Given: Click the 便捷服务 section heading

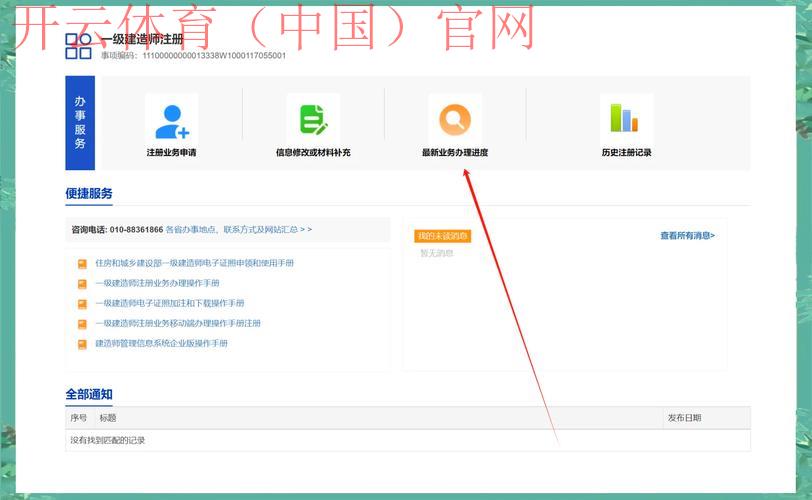Looking at the screenshot, I should coord(89,194).
